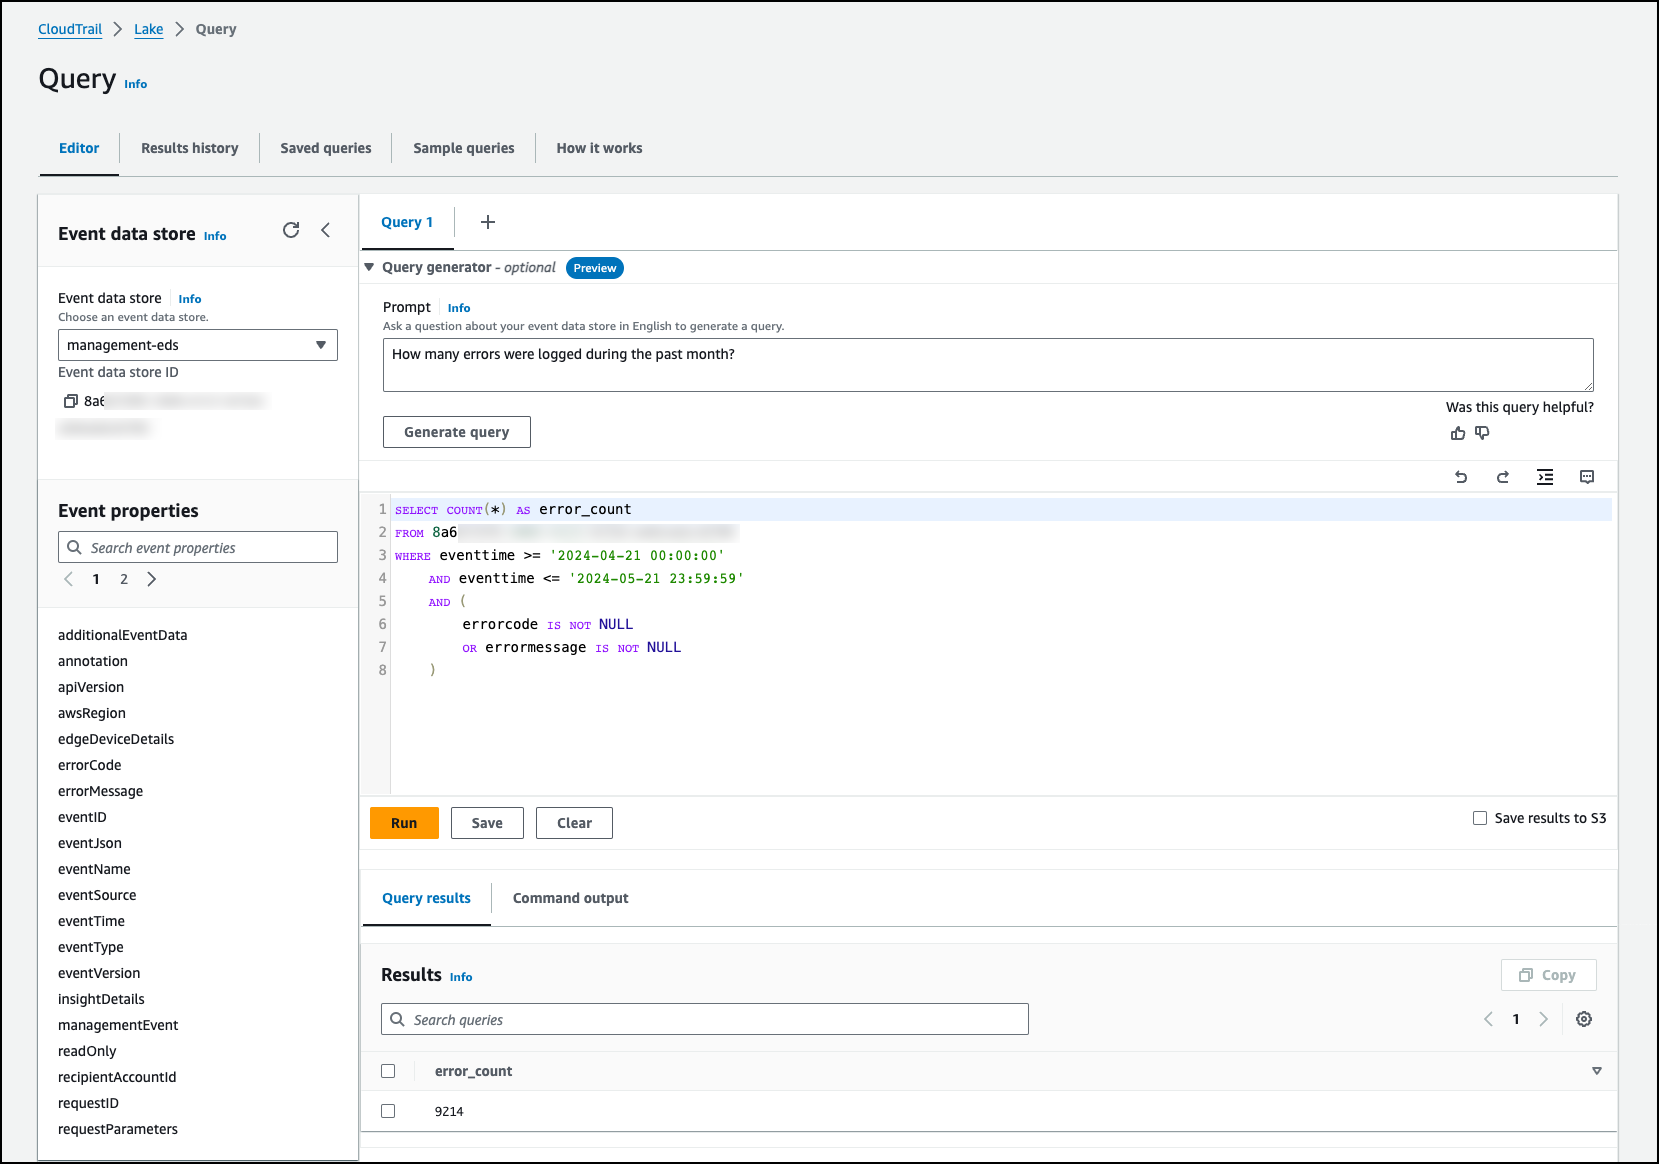1659x1164 pixels.
Task: Select all result rows via header checkbox
Action: 389,1070
